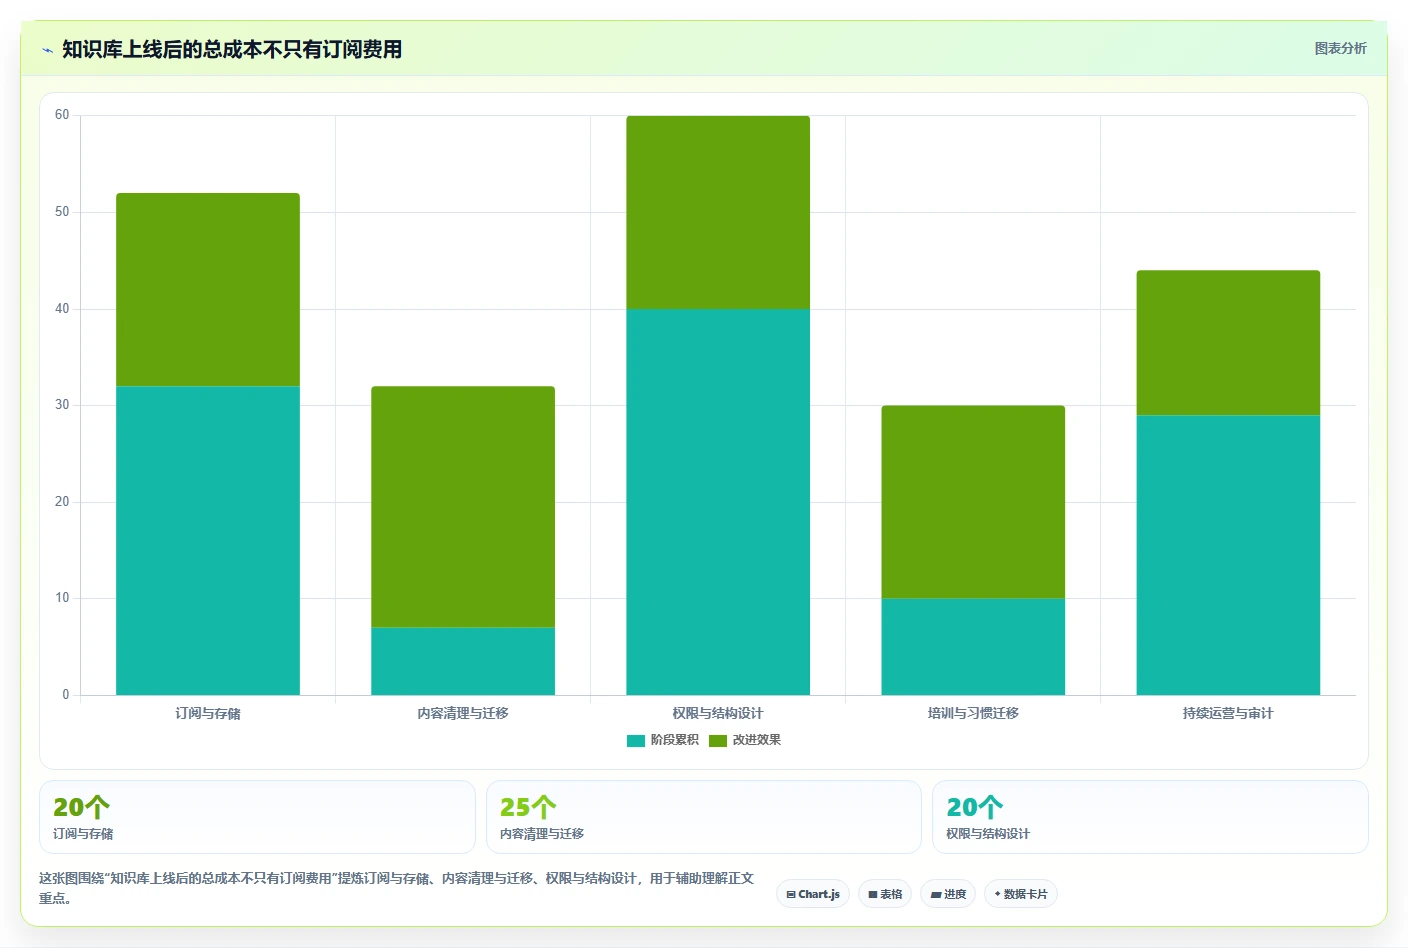Toggle the 改进效果 legend color swatch

[x=717, y=741]
